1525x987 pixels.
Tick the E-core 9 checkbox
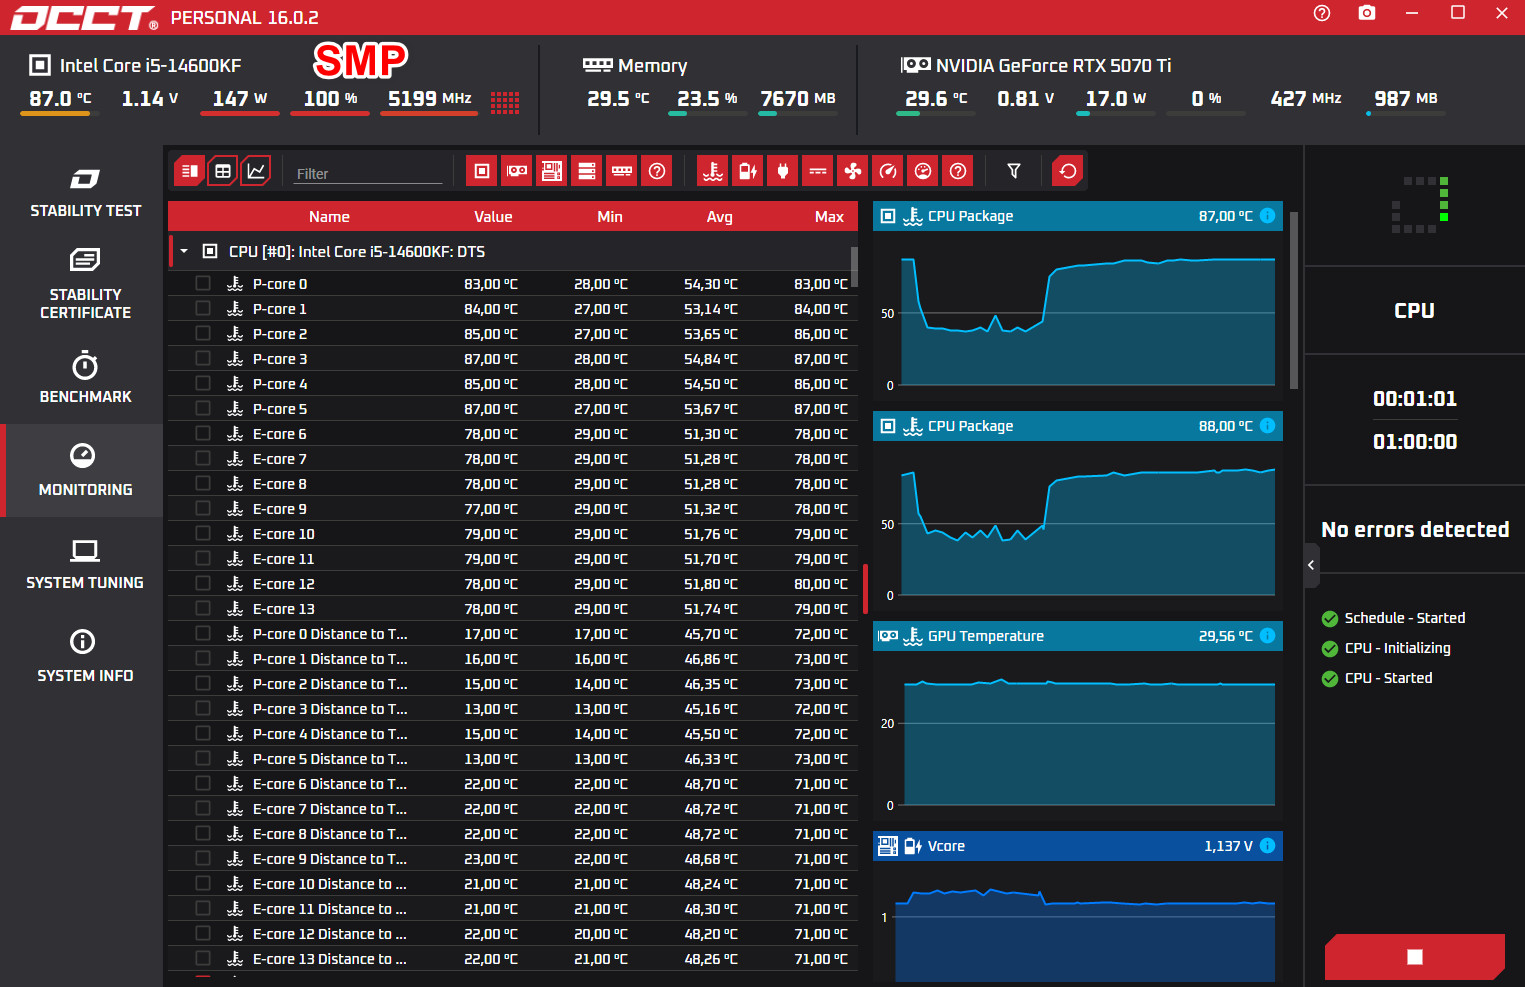click(x=203, y=508)
